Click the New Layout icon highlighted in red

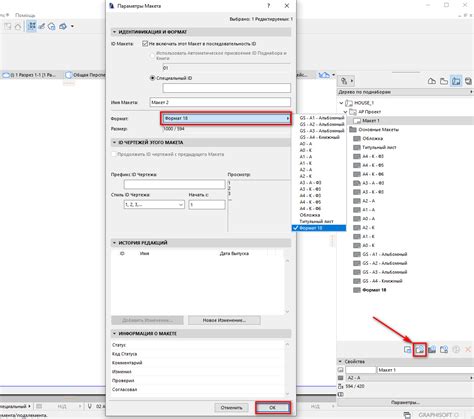point(420,349)
